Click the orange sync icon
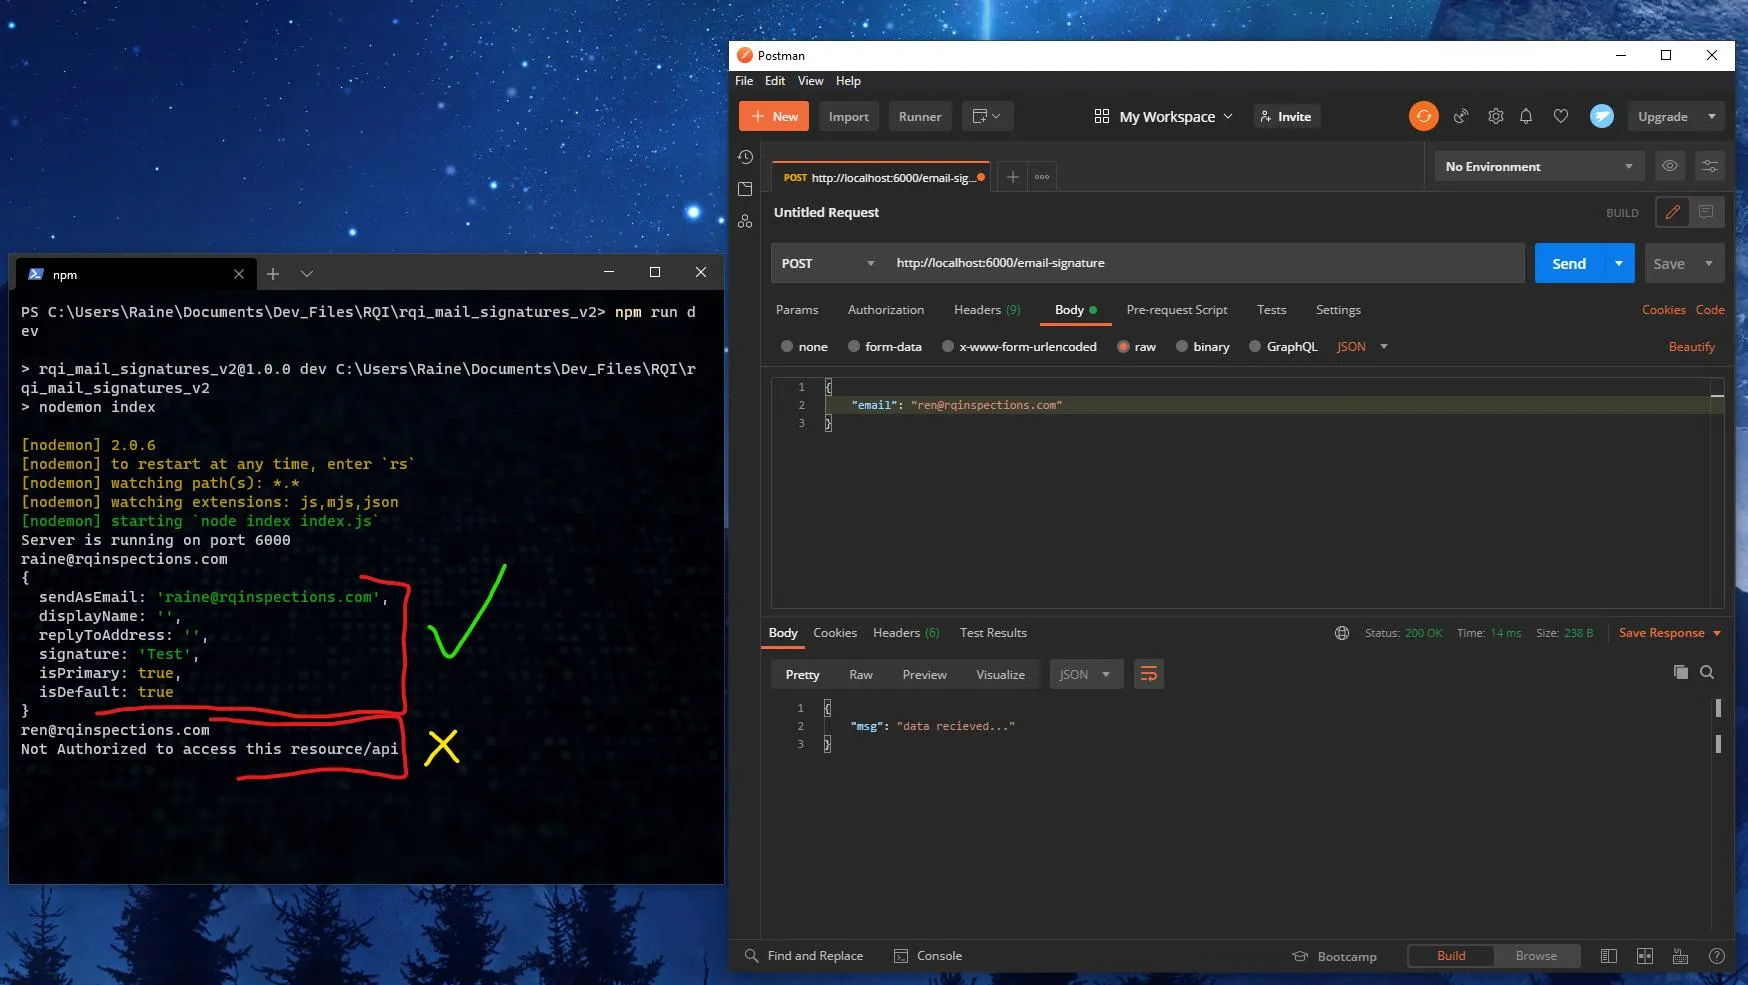 click(1423, 116)
